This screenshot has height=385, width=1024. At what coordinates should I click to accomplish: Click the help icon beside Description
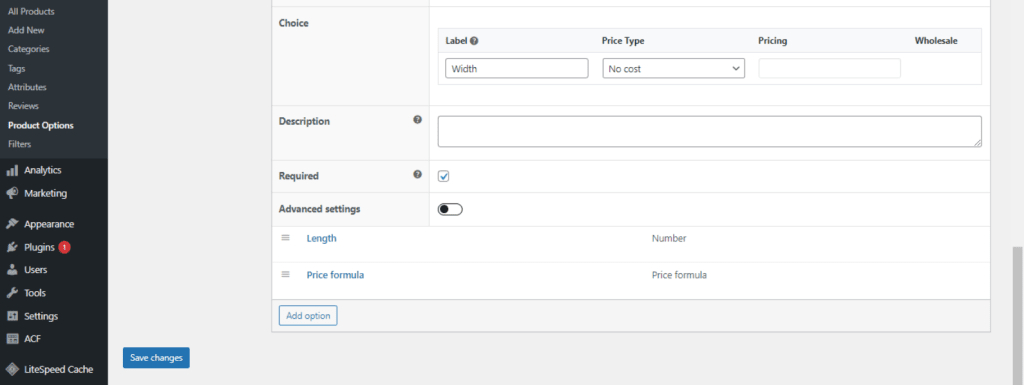417,120
